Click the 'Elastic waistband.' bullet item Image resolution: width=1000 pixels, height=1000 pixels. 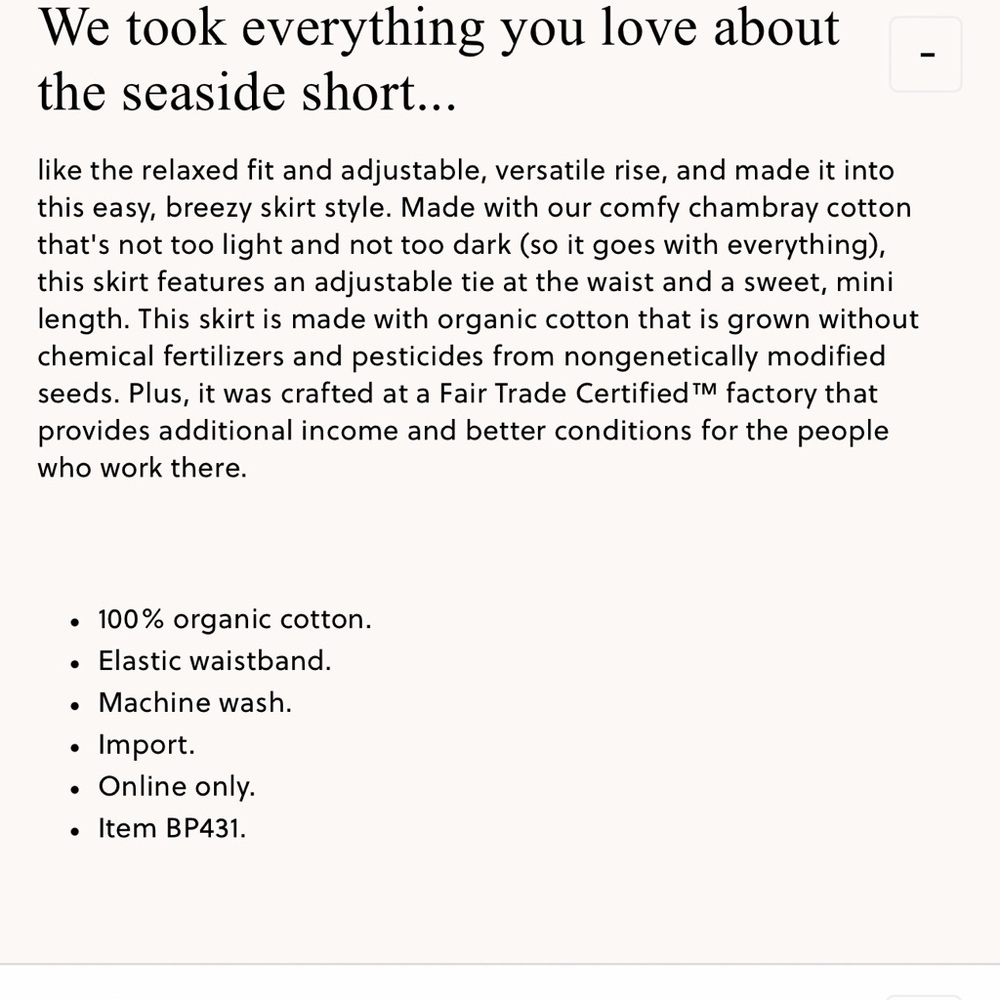click(215, 661)
